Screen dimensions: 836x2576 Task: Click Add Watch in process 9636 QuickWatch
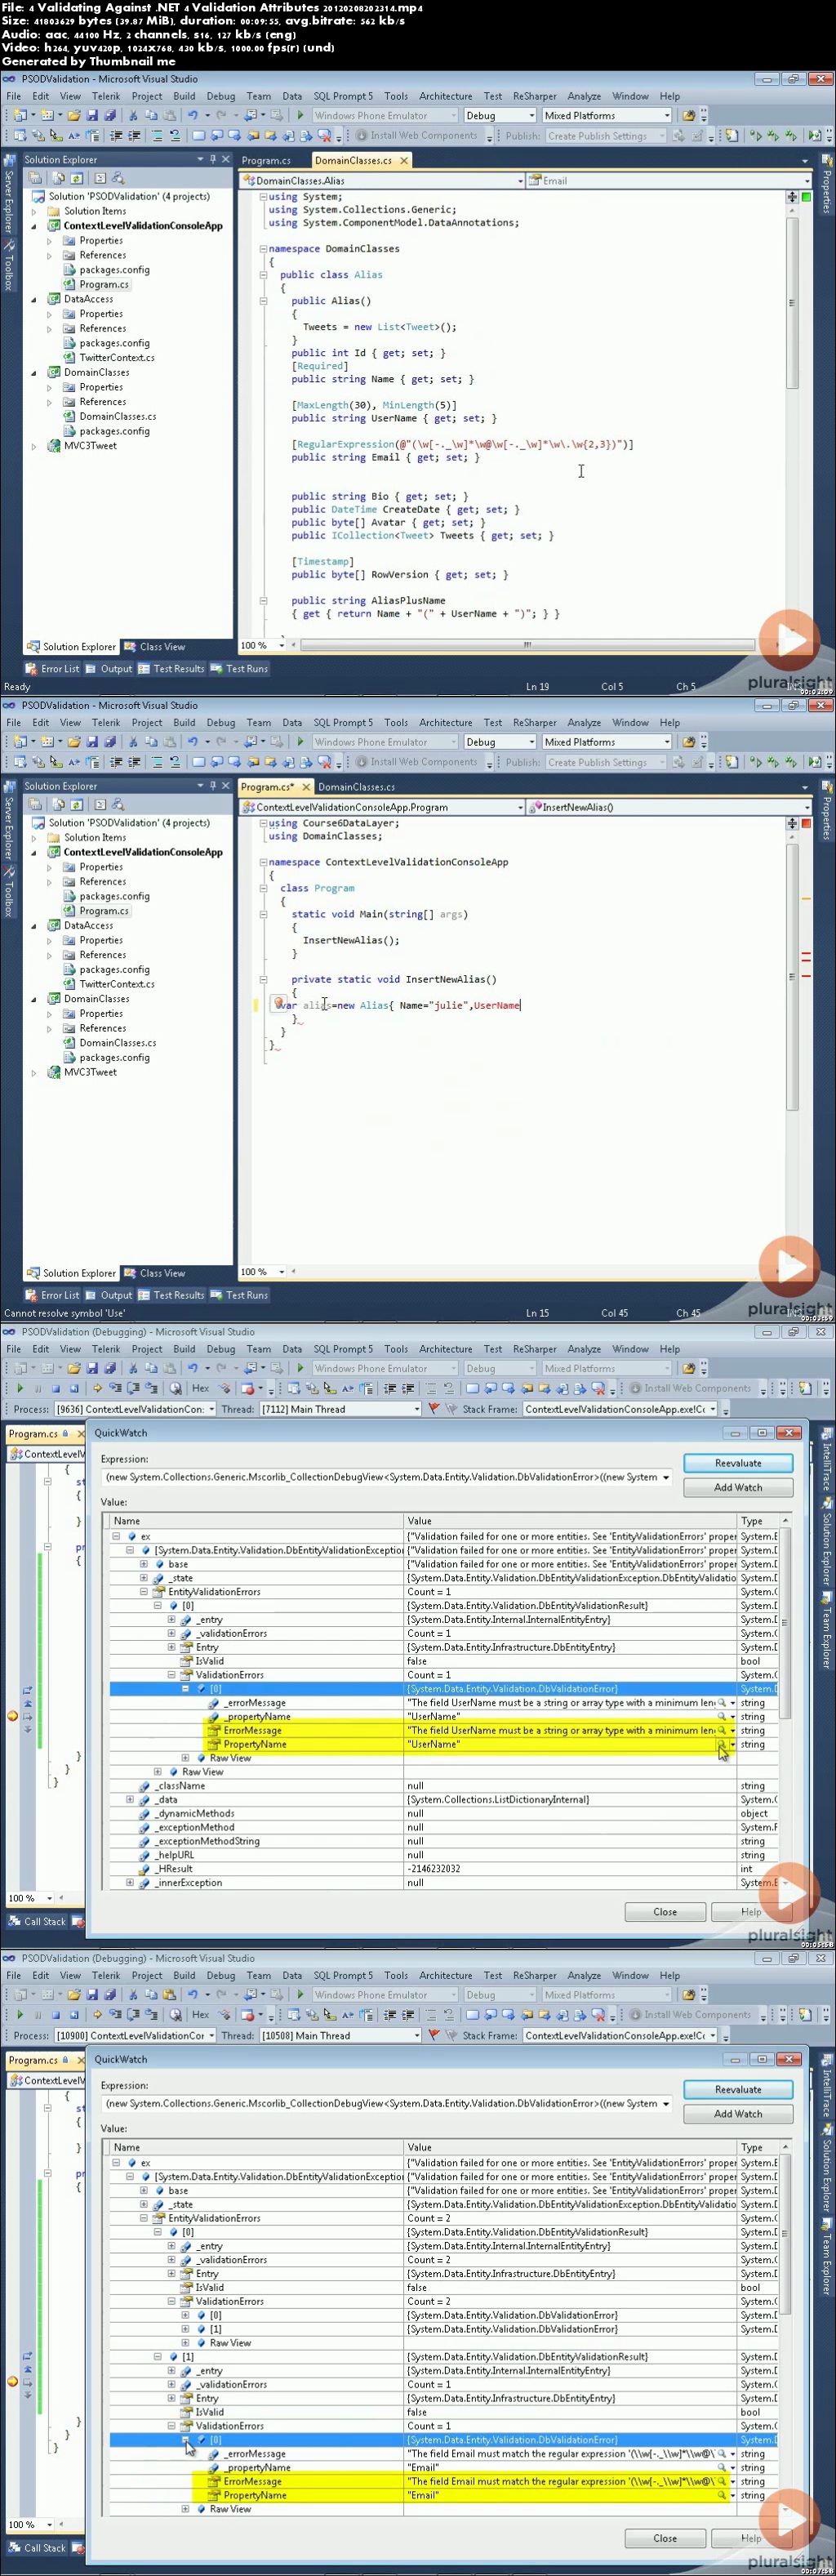coord(738,1487)
